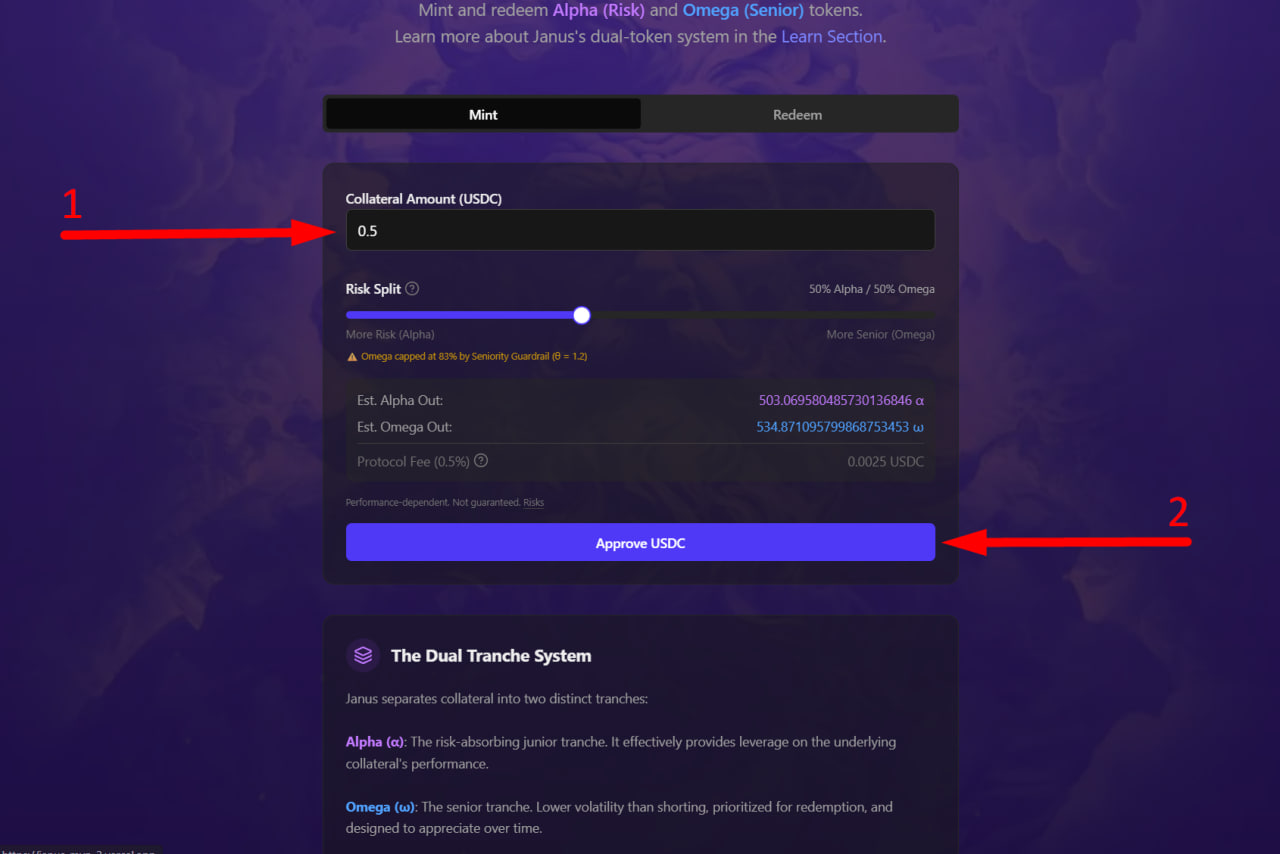Click the 0.0025 USDC fee amount
1280x854 pixels.
pyautogui.click(x=885, y=462)
